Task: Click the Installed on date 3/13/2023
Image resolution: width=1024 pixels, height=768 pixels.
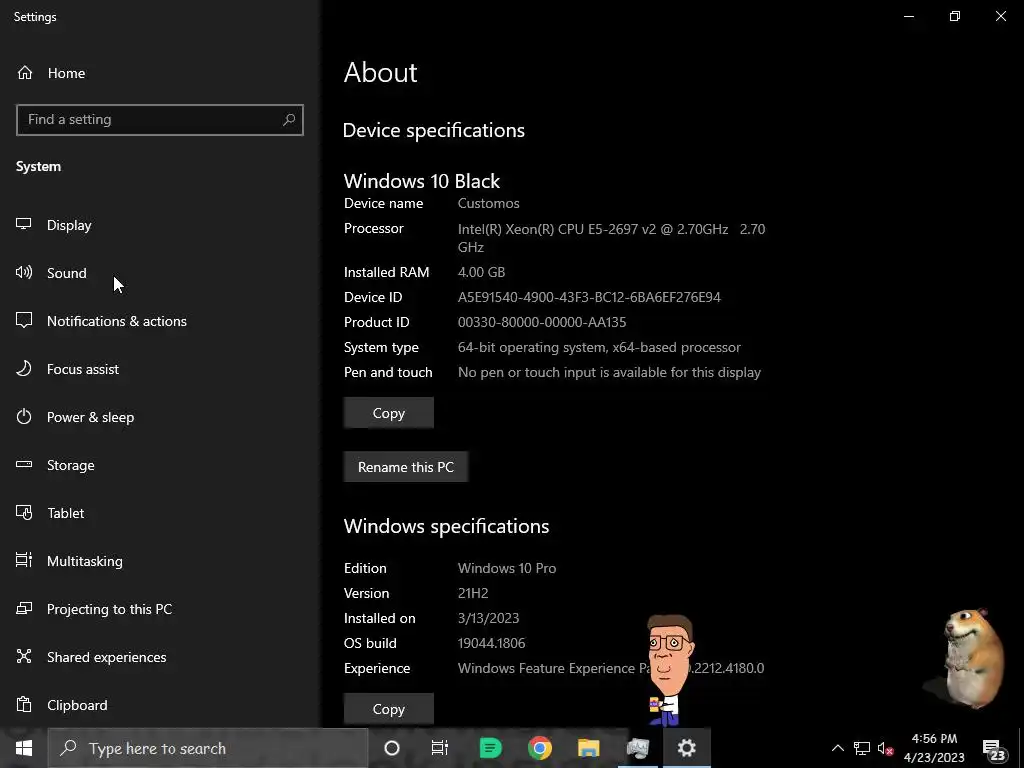Action: tap(488, 618)
